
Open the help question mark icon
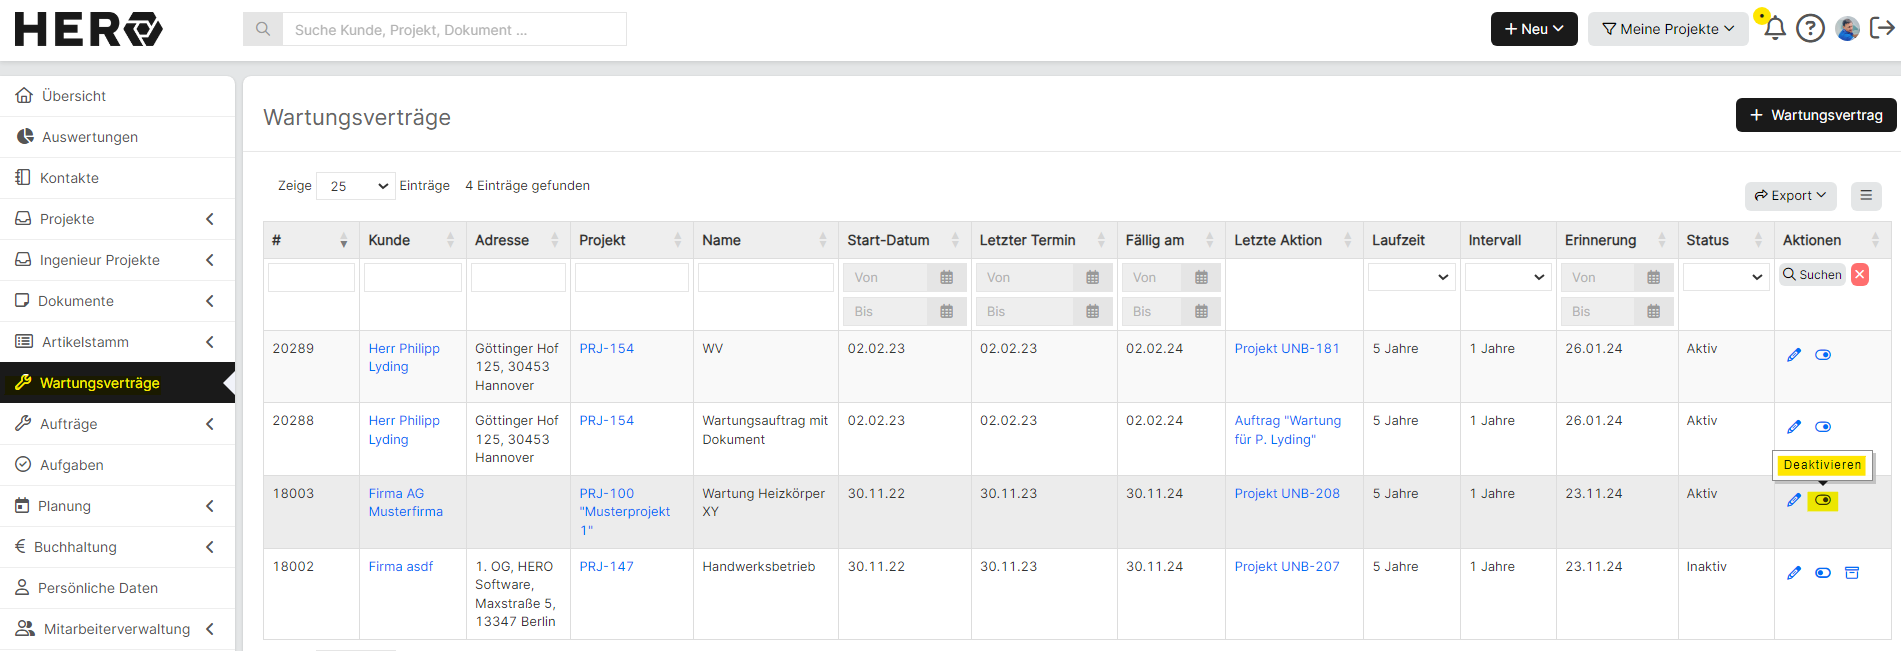tap(1810, 28)
